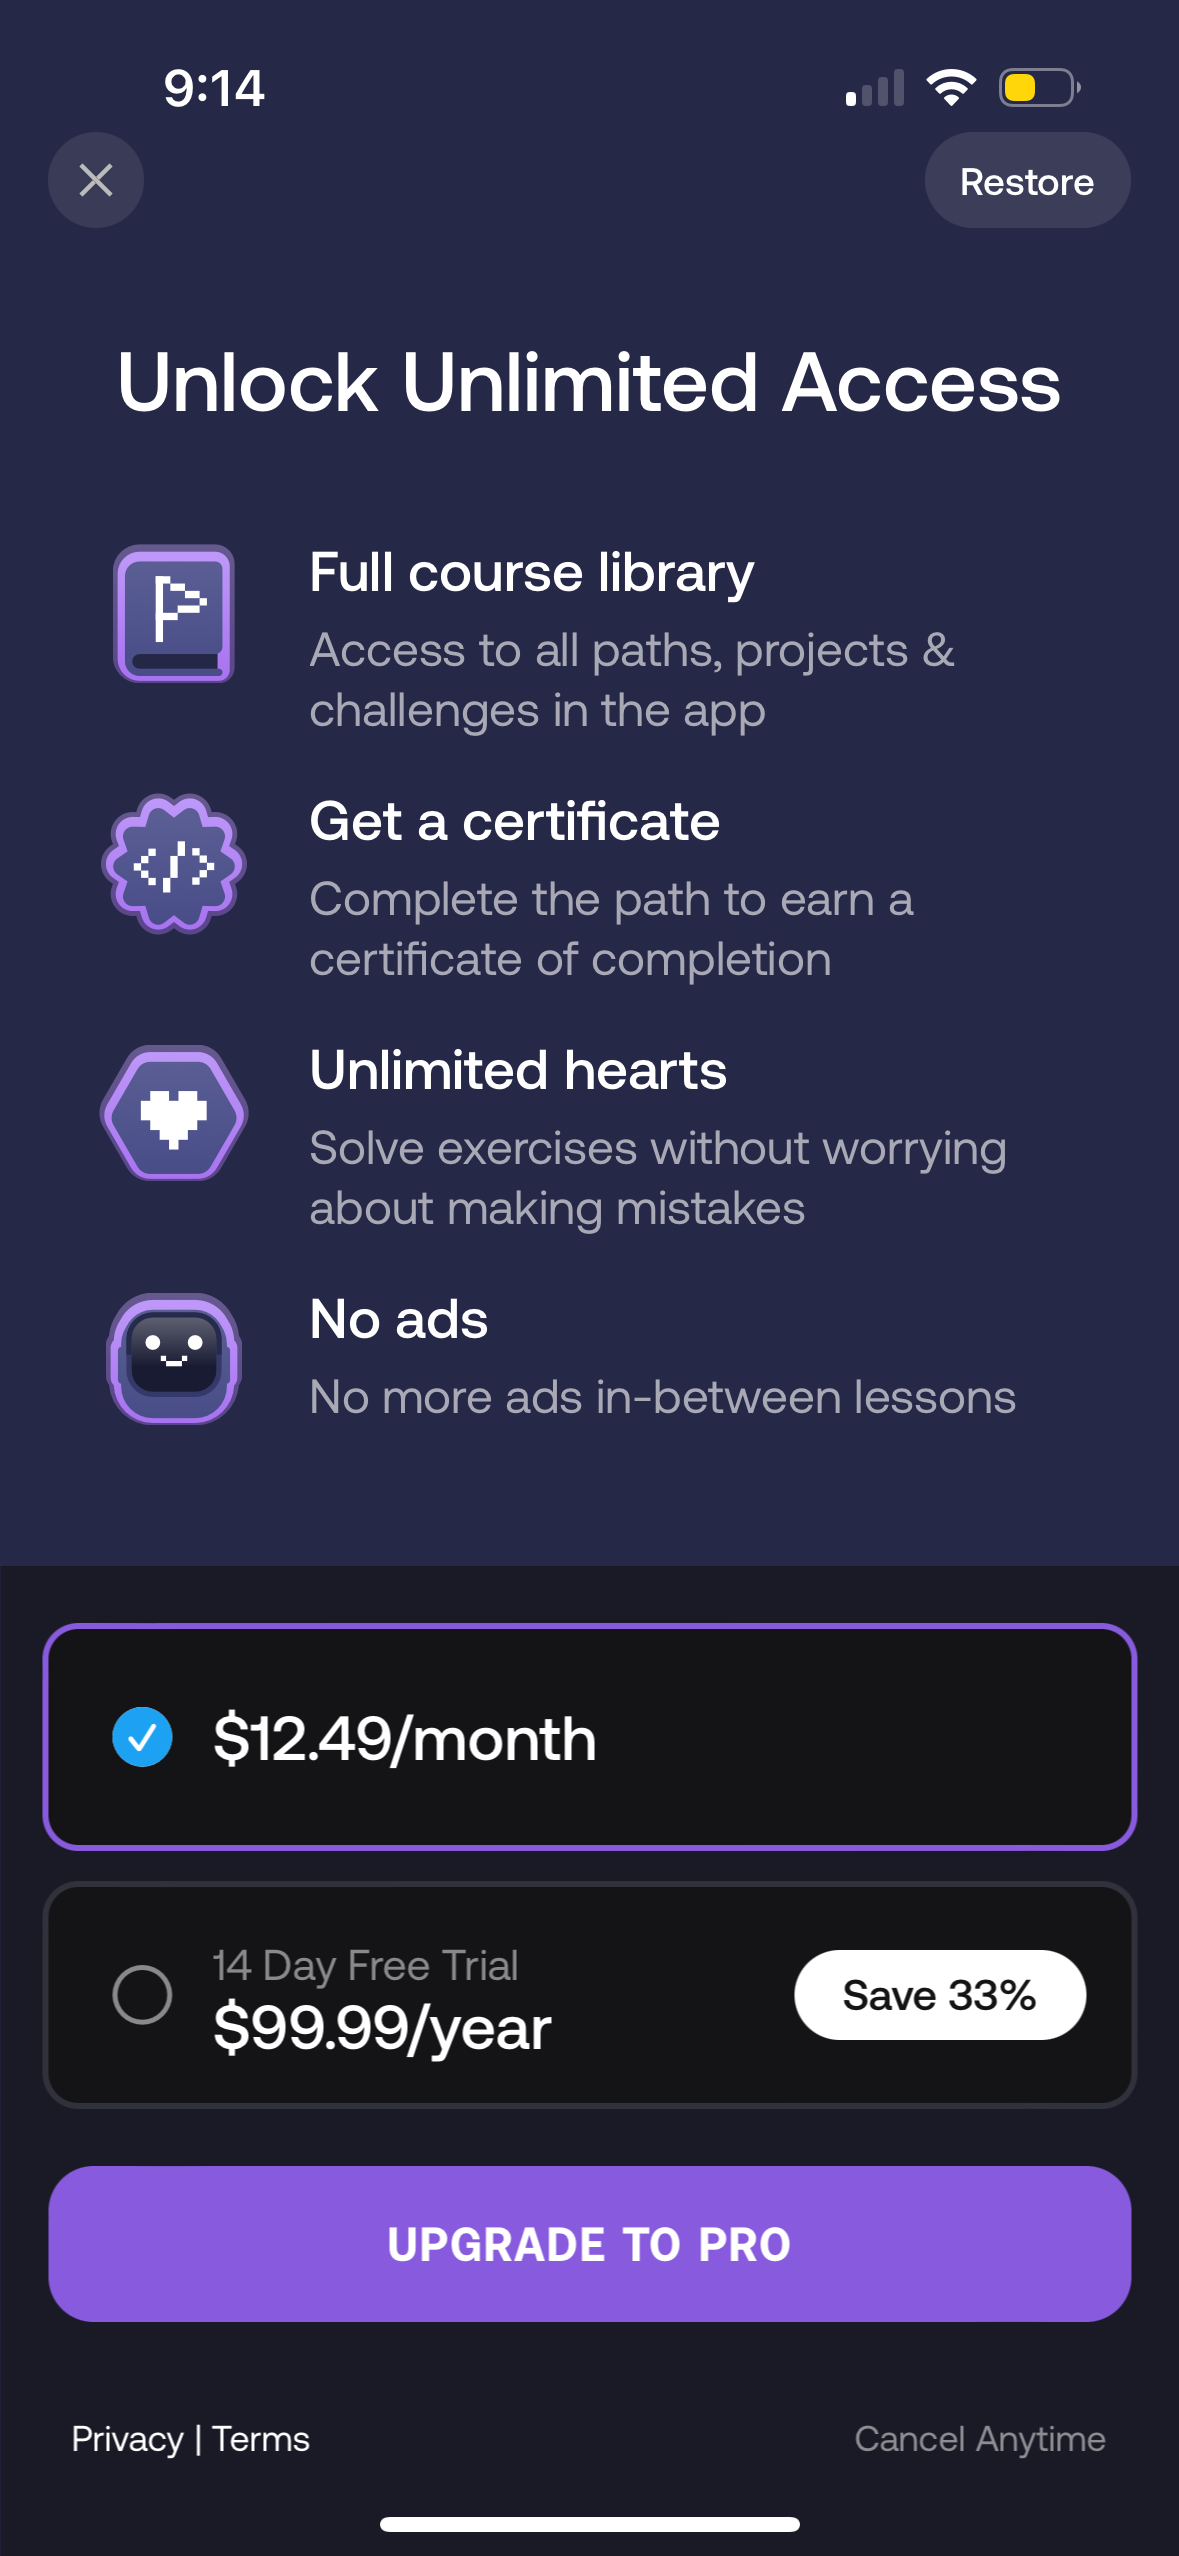Click the battery indicator in the status bar

coord(1037,87)
